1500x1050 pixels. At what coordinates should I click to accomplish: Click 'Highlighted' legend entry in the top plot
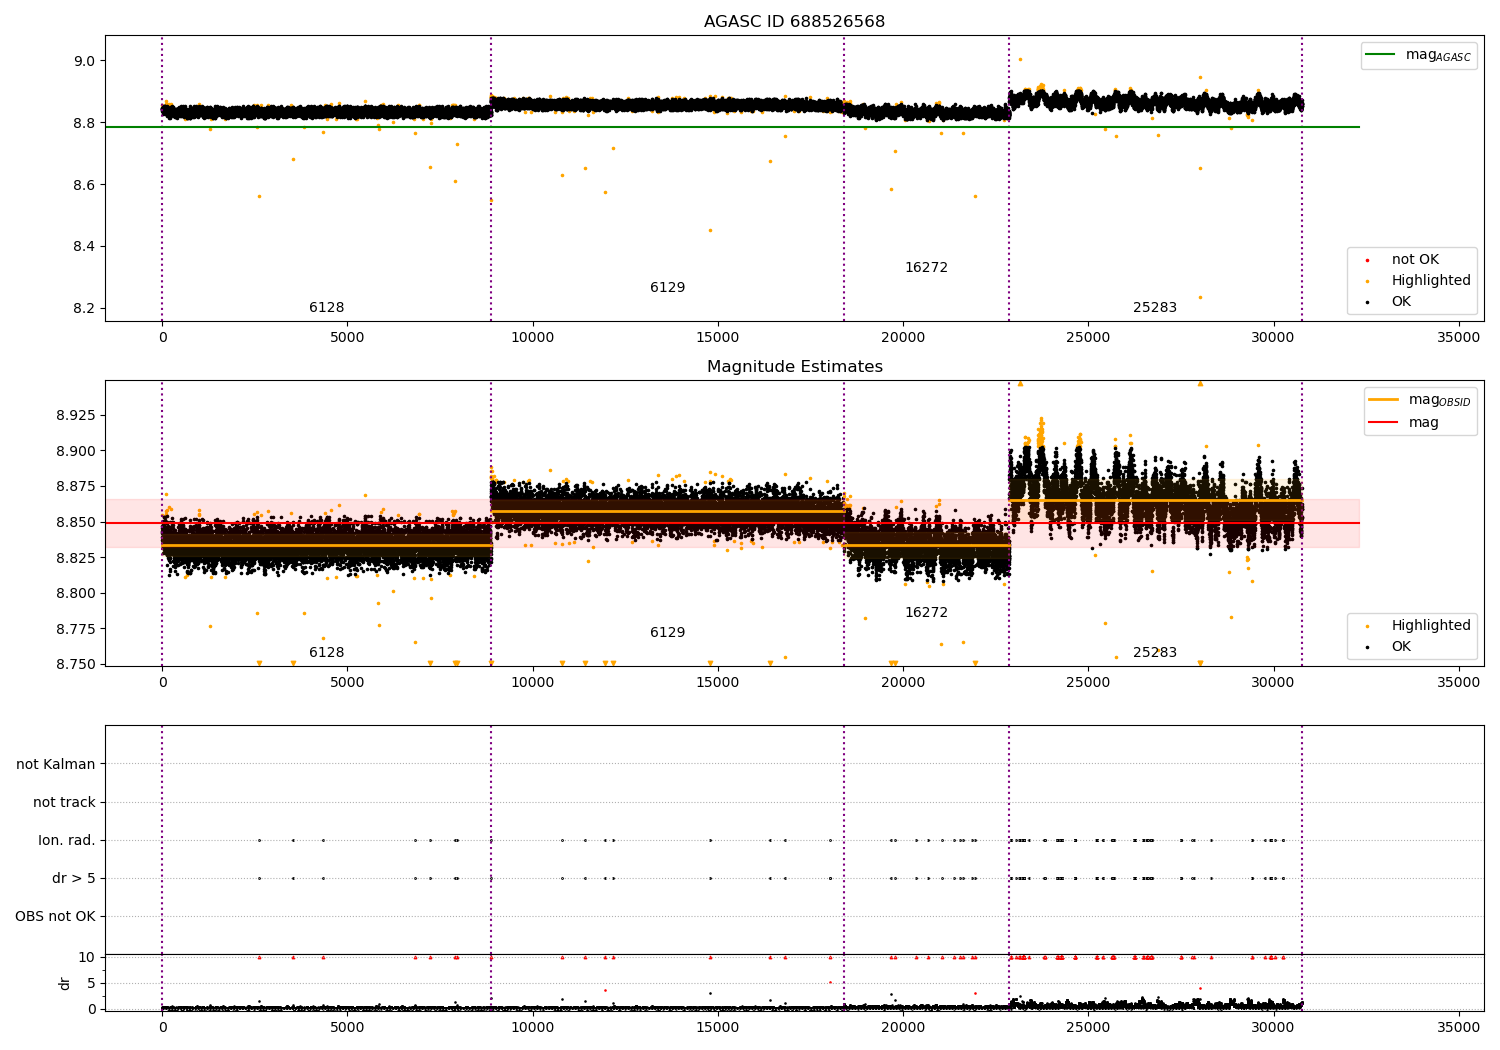(x=1417, y=280)
